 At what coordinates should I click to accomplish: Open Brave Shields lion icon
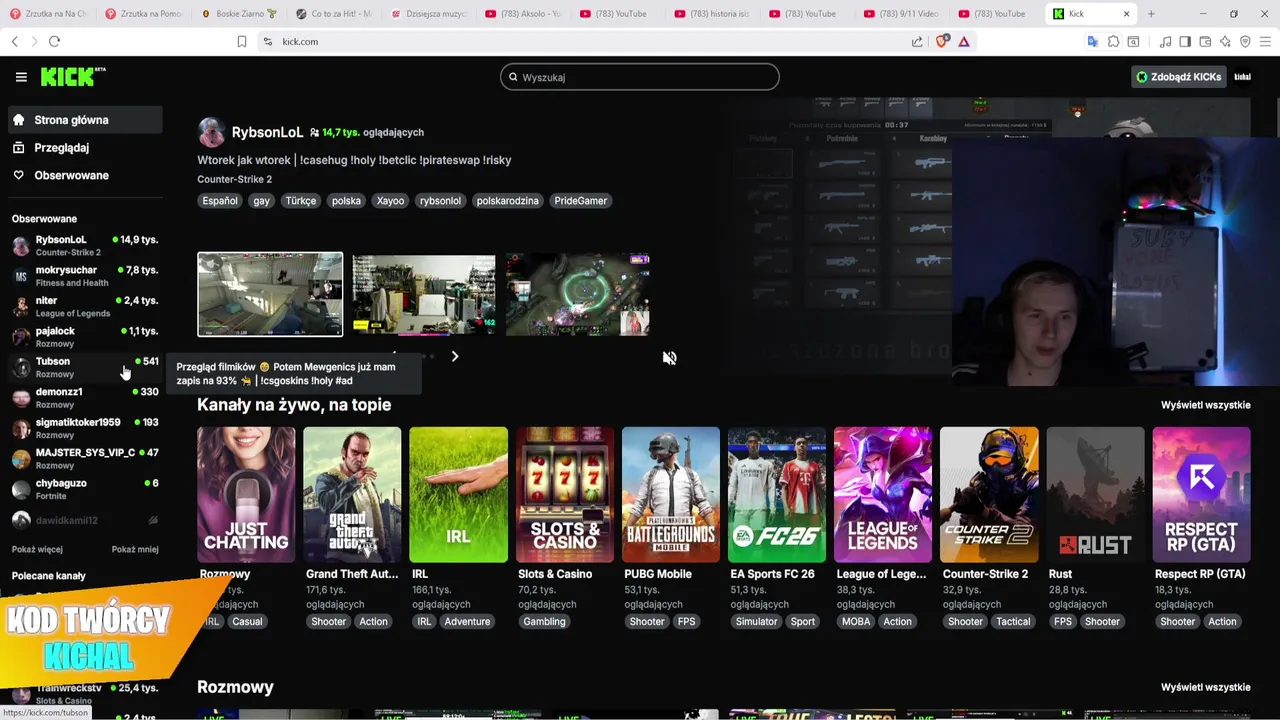(941, 41)
